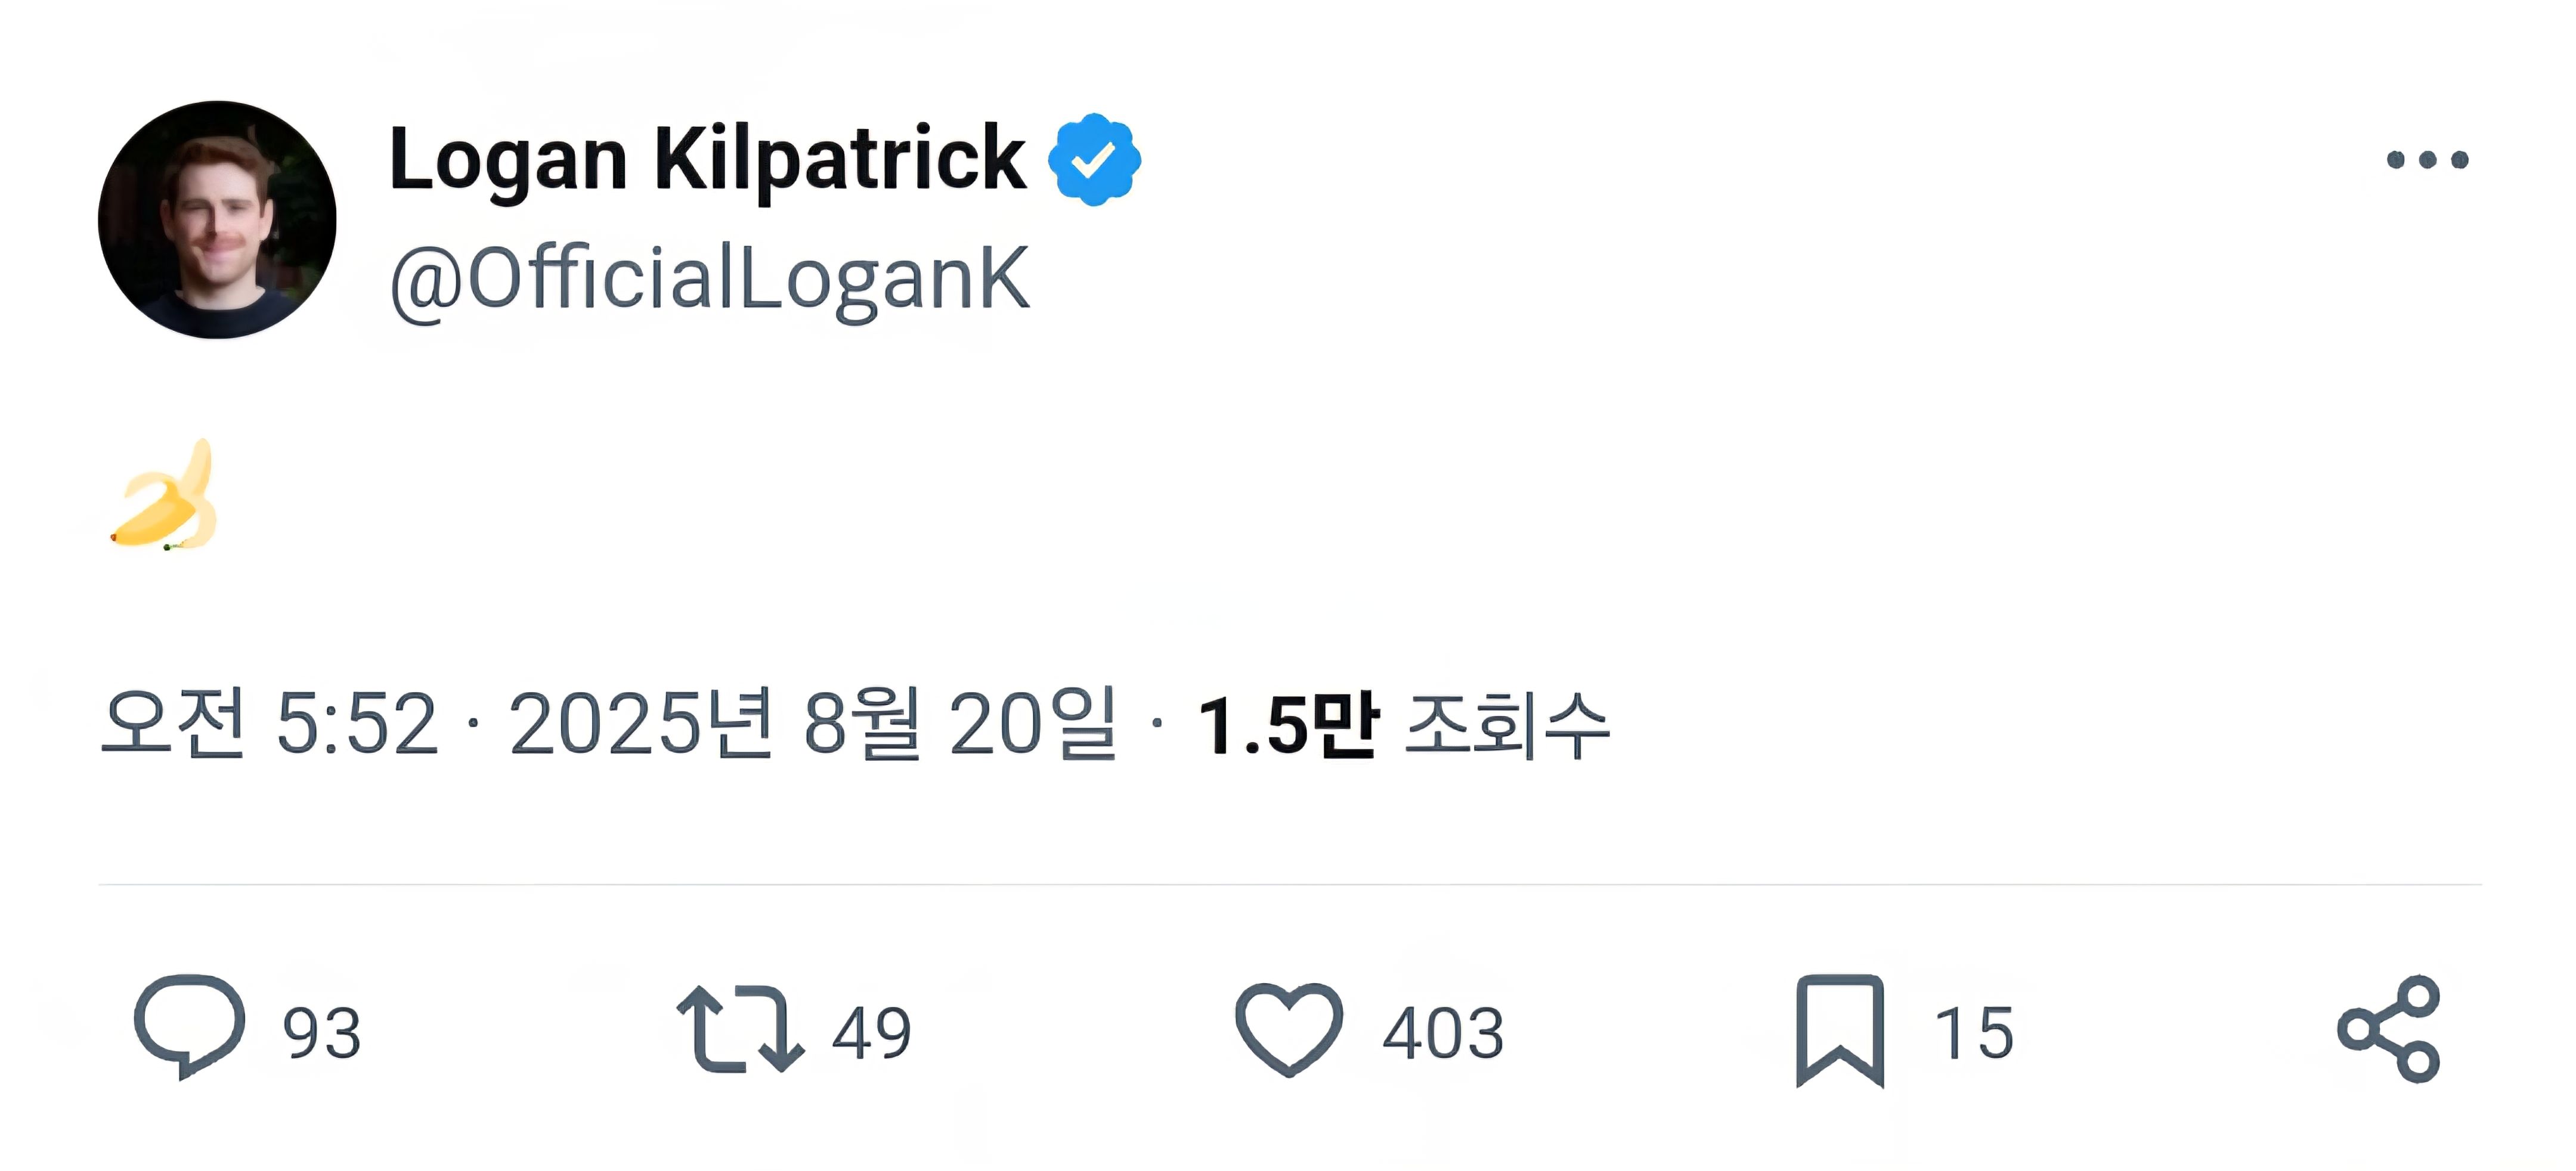This screenshot has width=2576, height=1171.
Task: Click the 49 reposts count
Action: [x=871, y=1033]
